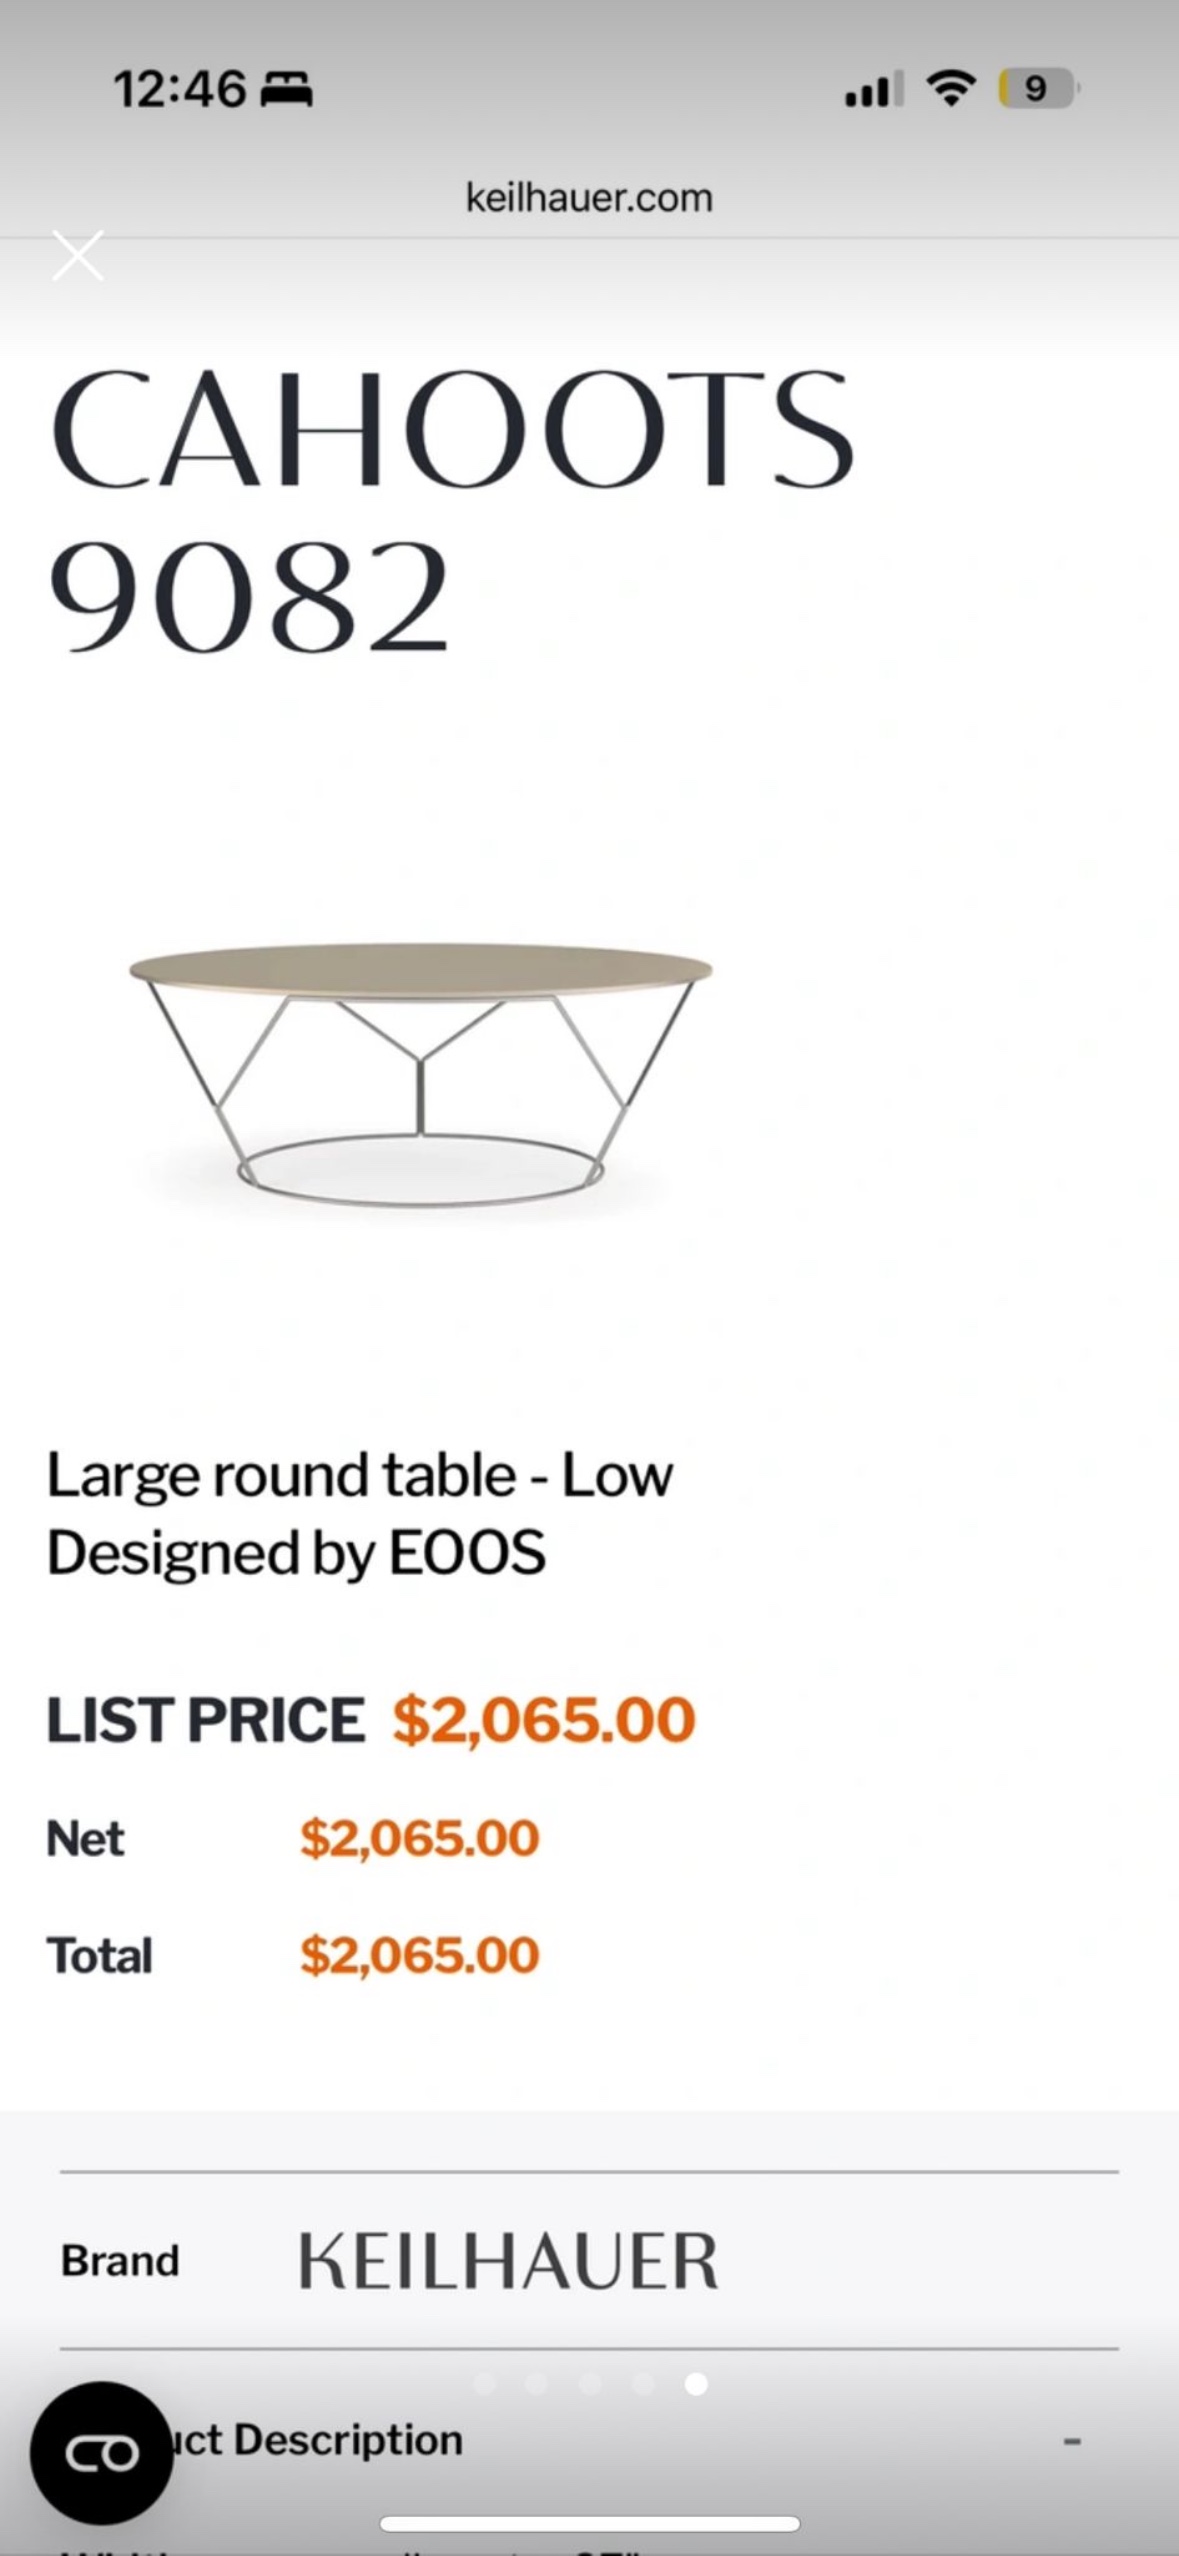
Task: Tap the KEILHAUER brand logo
Action: tap(508, 2260)
